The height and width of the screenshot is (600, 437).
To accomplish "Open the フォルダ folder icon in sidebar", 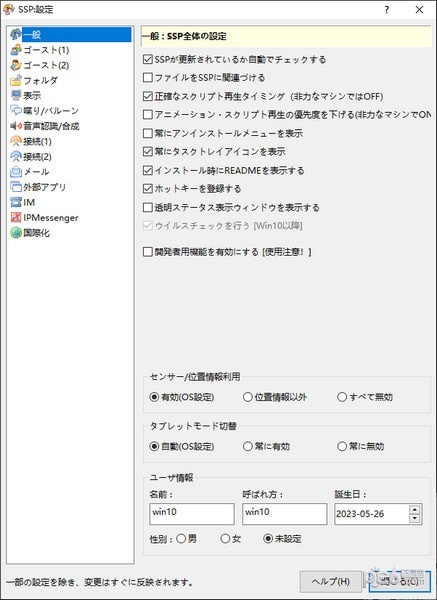I will pyautogui.click(x=16, y=80).
